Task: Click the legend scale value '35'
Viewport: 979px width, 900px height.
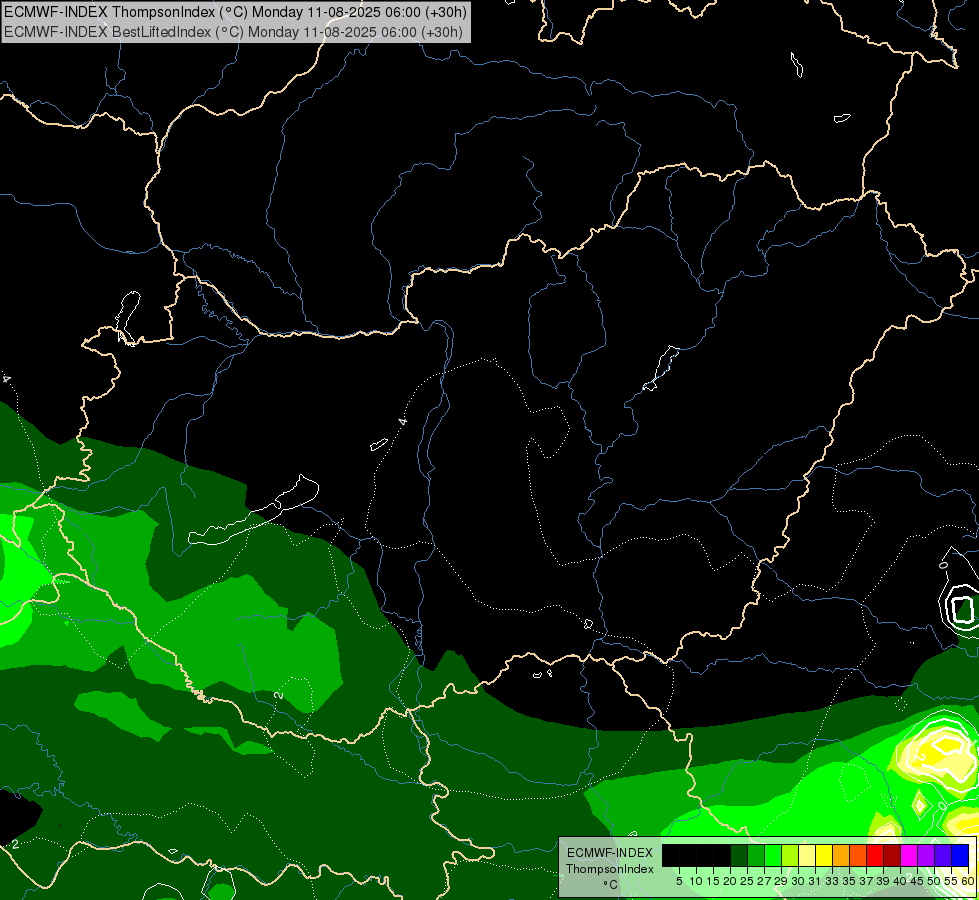Action: (x=850, y=881)
